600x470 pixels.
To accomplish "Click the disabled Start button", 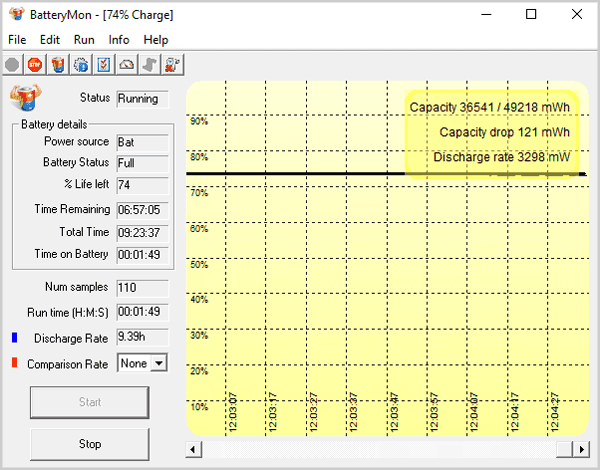I will tap(90, 402).
